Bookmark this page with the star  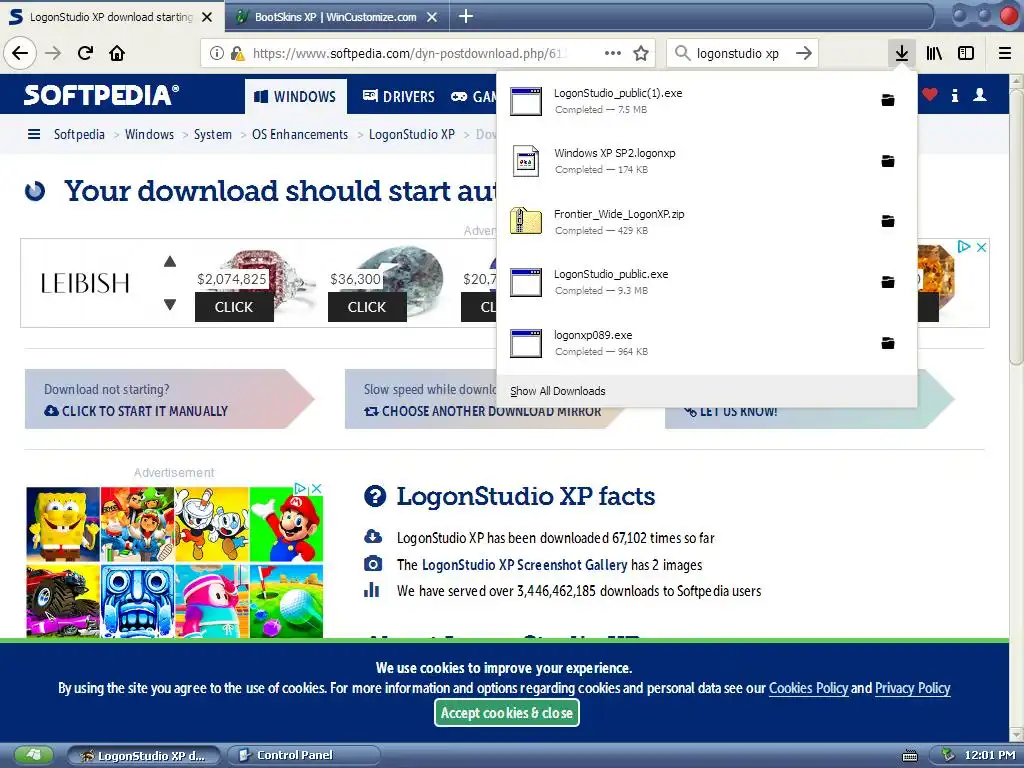641,53
